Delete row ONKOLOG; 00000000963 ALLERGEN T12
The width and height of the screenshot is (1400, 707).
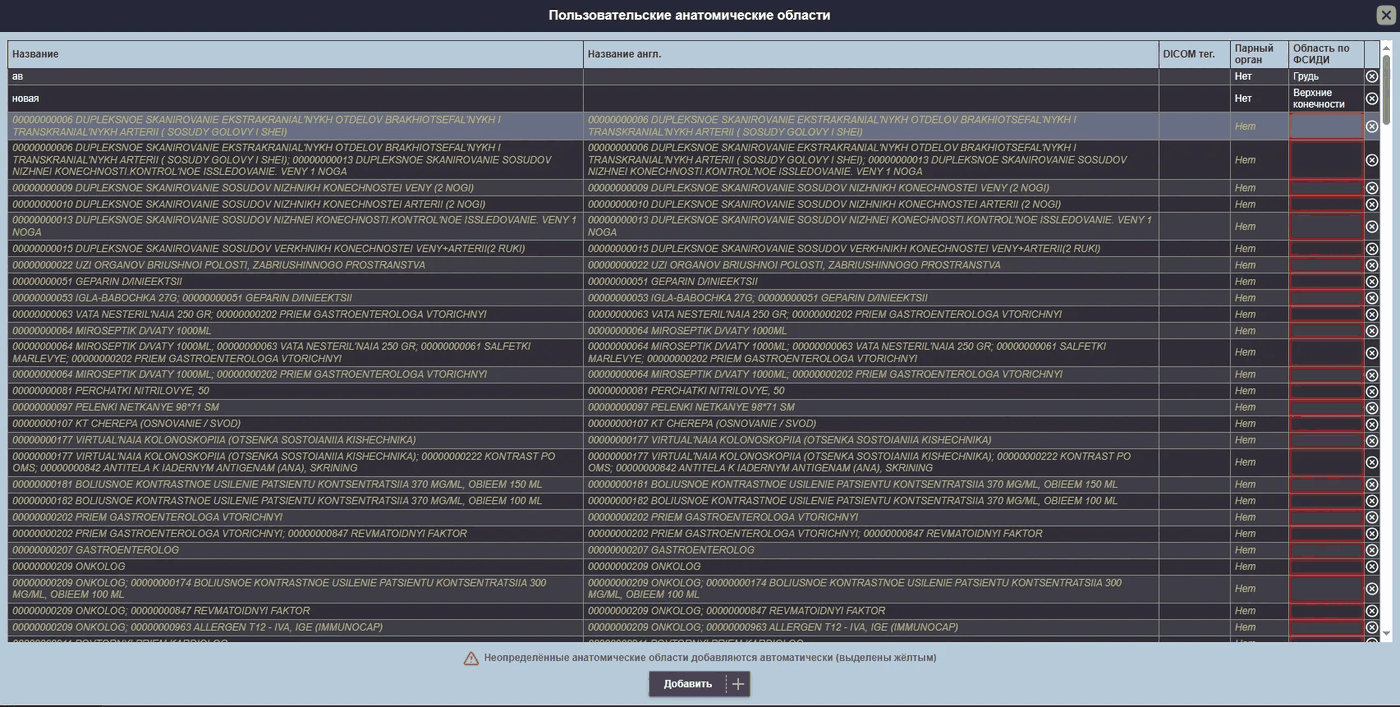(x=1372, y=627)
